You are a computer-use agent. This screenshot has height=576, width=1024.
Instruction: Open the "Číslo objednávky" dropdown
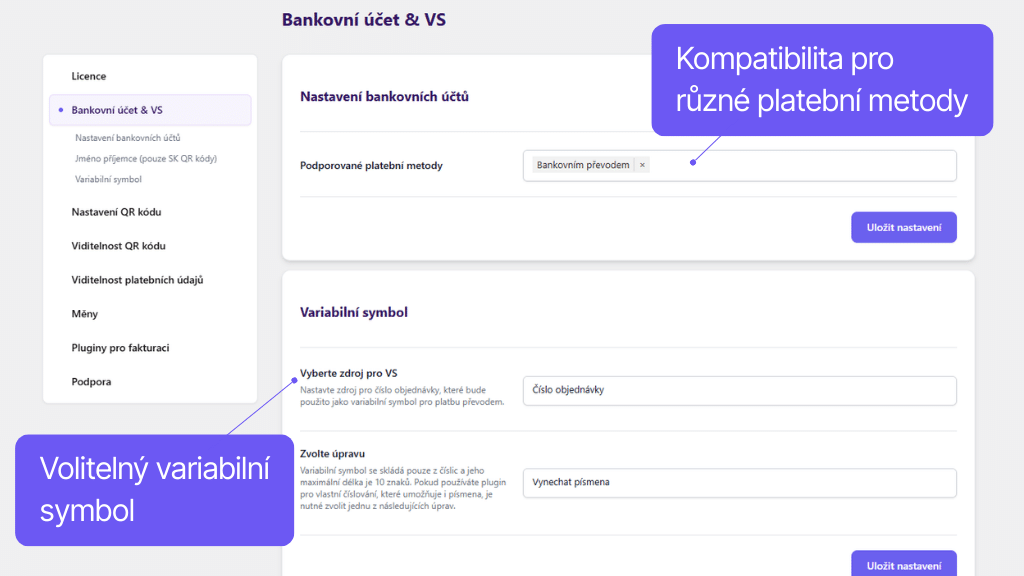point(740,390)
